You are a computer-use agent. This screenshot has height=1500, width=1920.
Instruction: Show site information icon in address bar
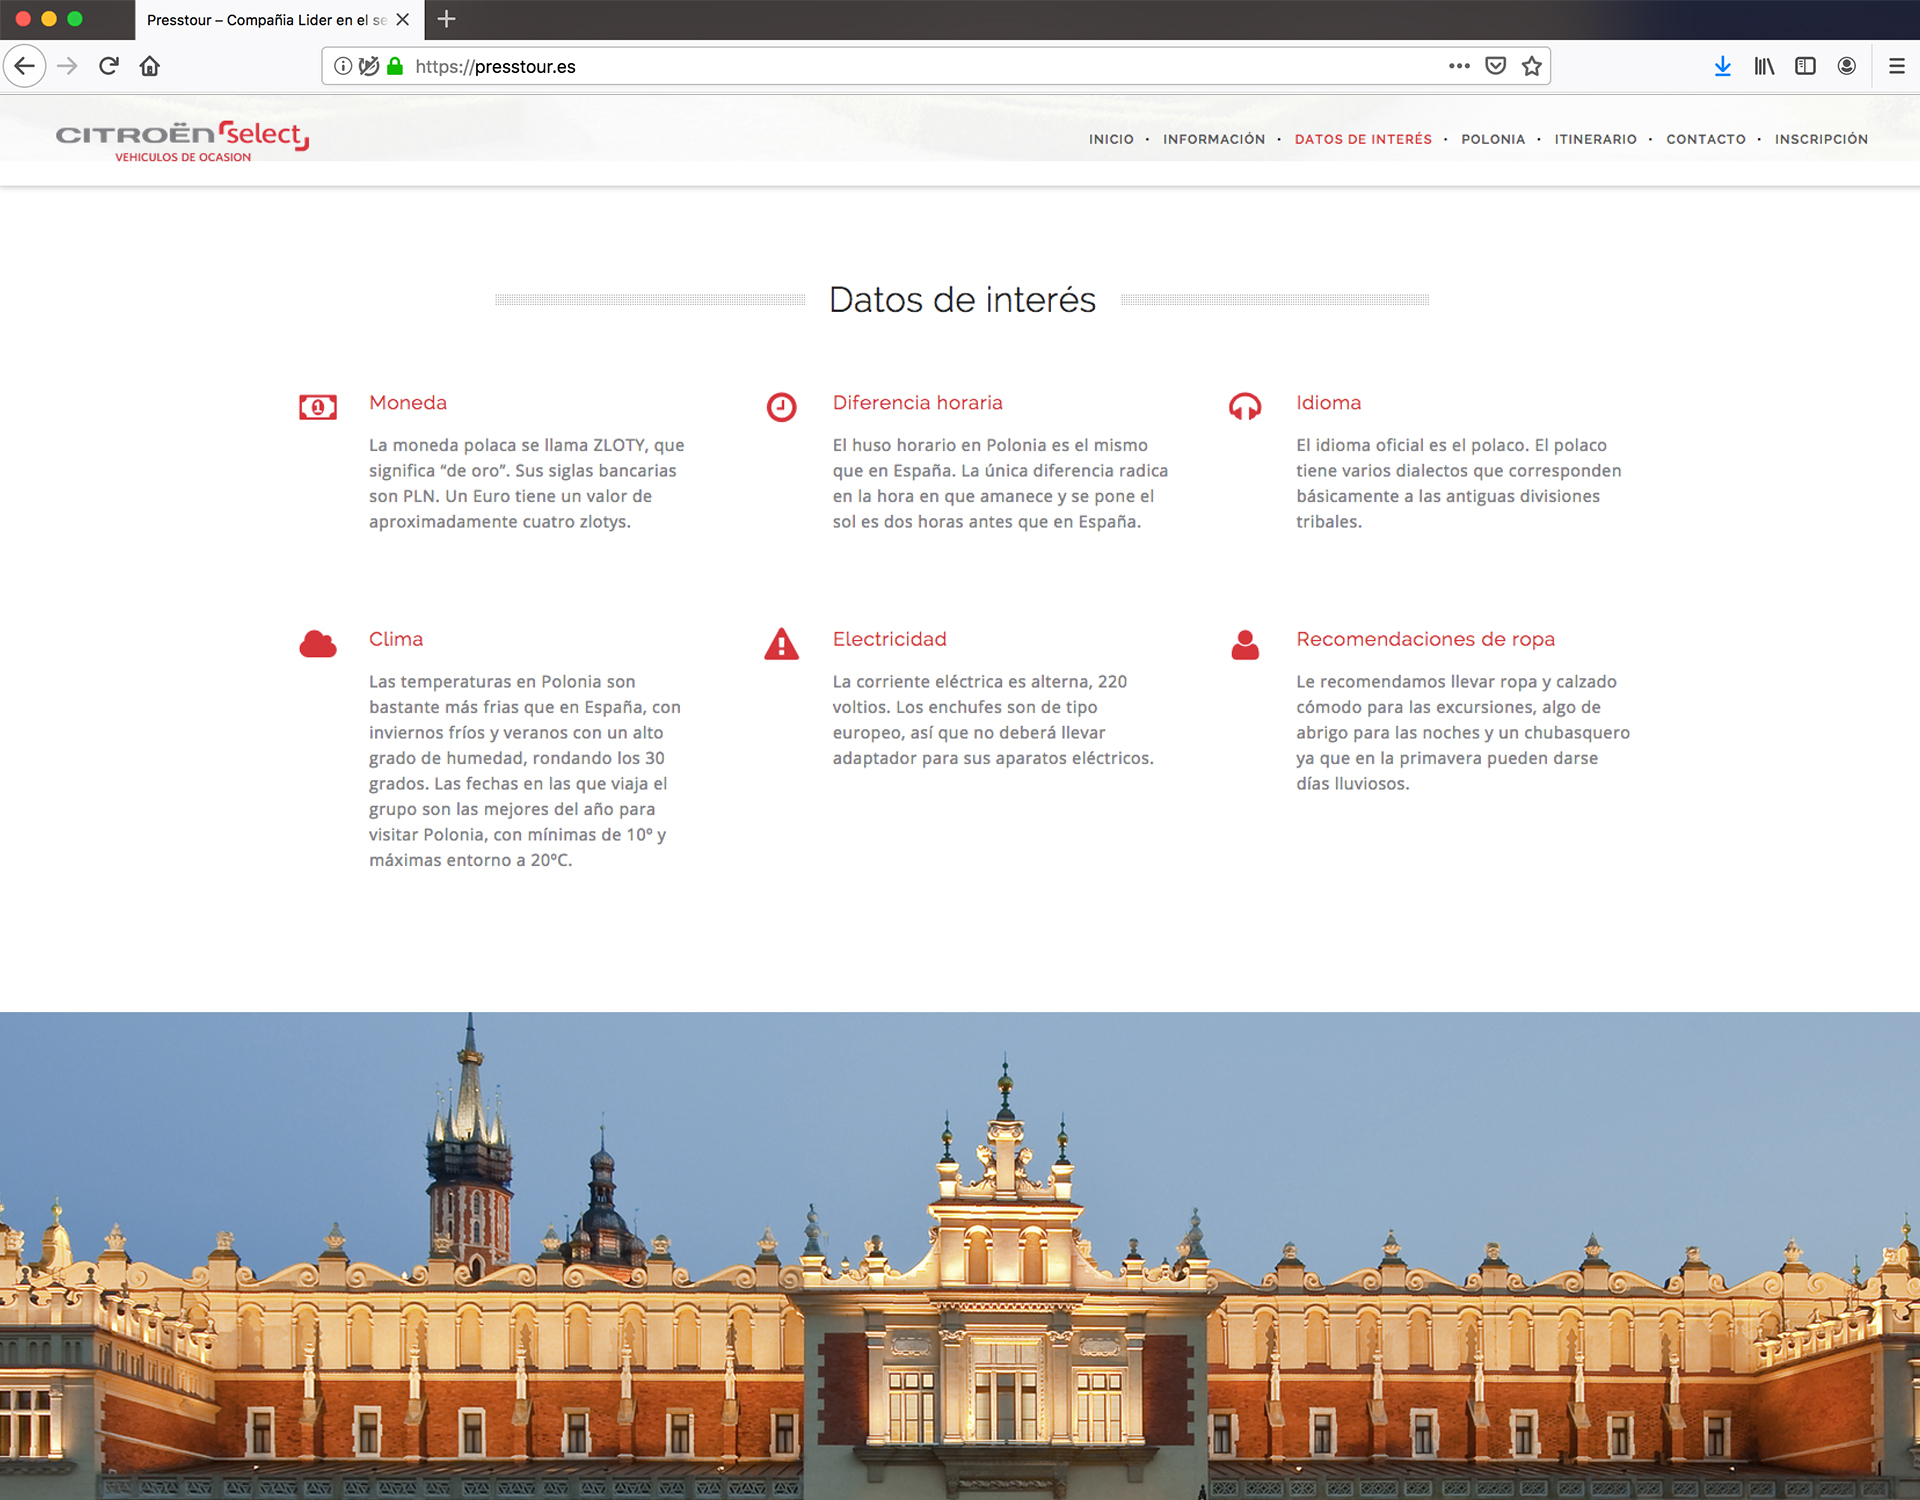click(343, 66)
